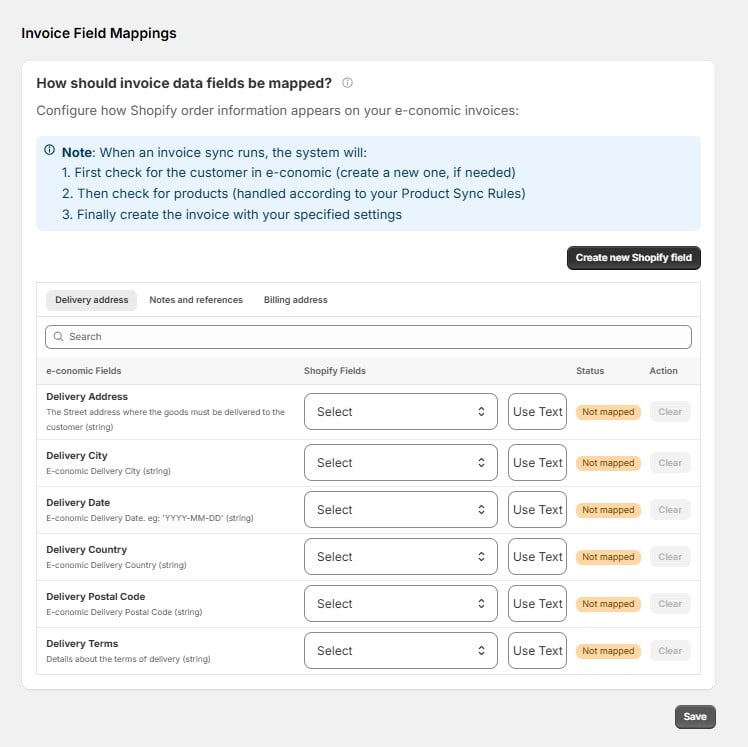748x747 pixels.
Task: Click Use Text for Delivery City
Action: 538,463
